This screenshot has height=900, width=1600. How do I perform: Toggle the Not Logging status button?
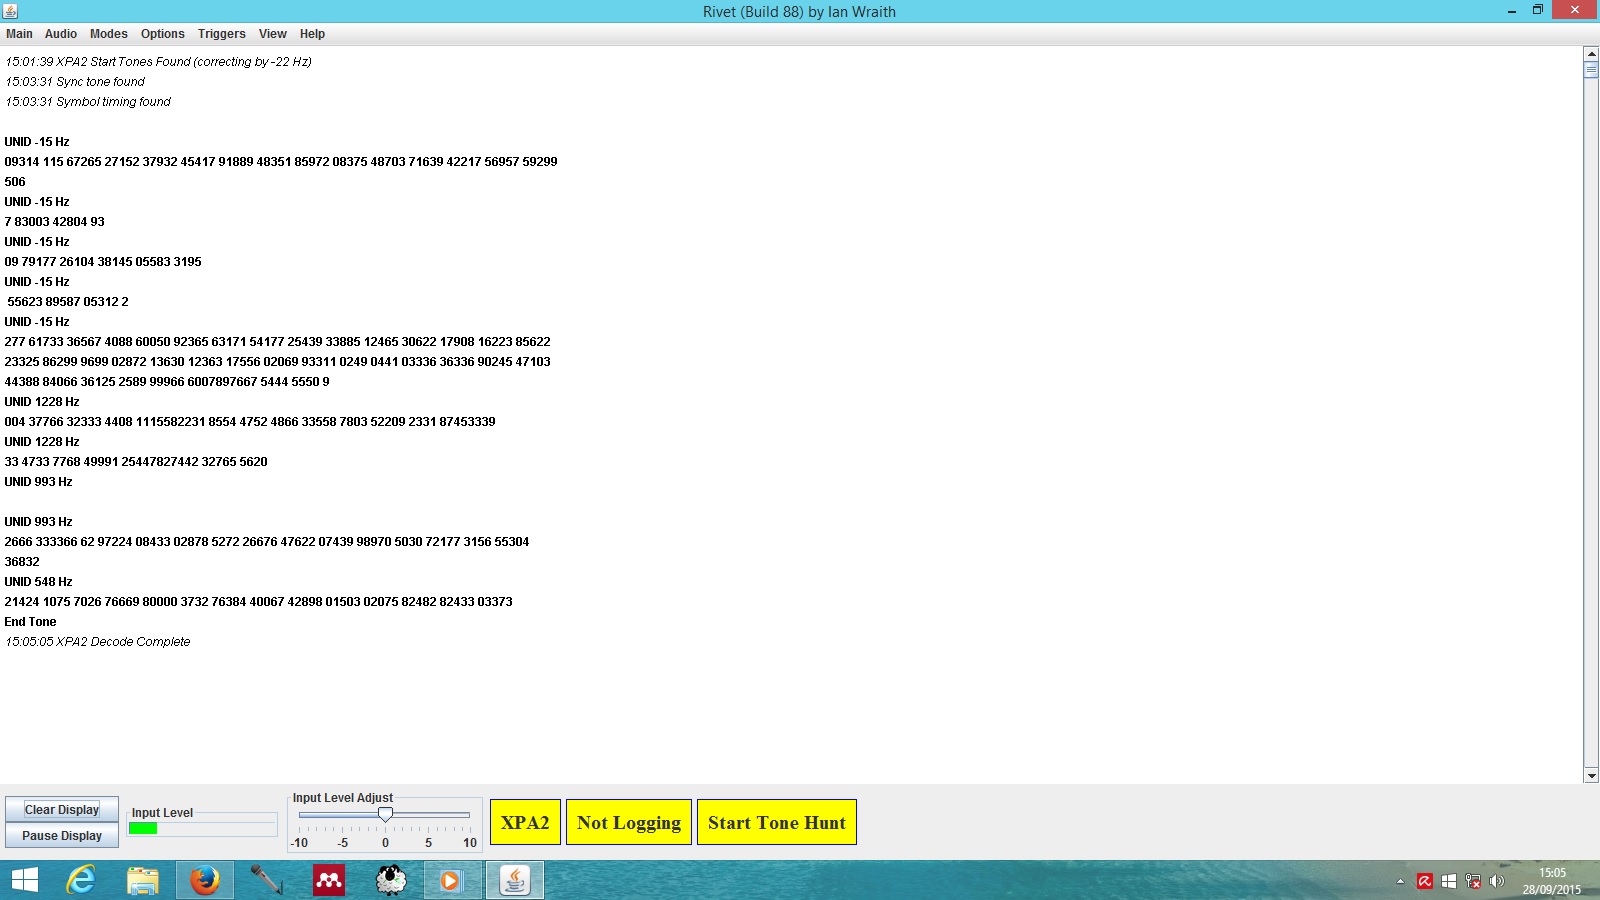pyautogui.click(x=628, y=822)
